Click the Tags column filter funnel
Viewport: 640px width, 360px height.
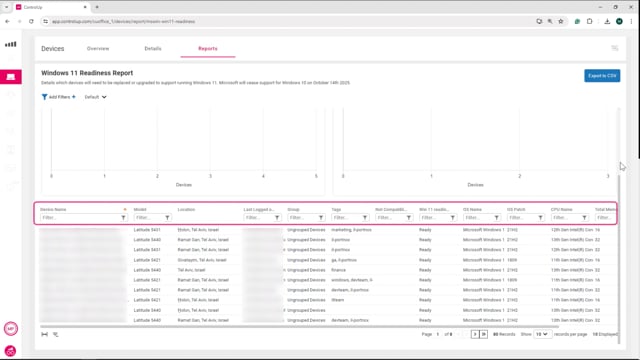[365, 218]
